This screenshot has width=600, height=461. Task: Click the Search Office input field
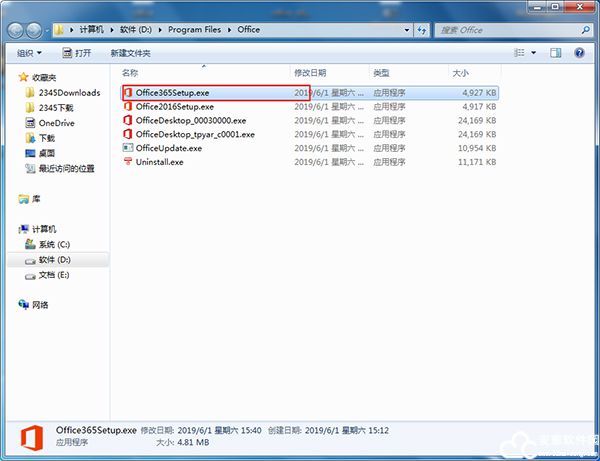505,30
